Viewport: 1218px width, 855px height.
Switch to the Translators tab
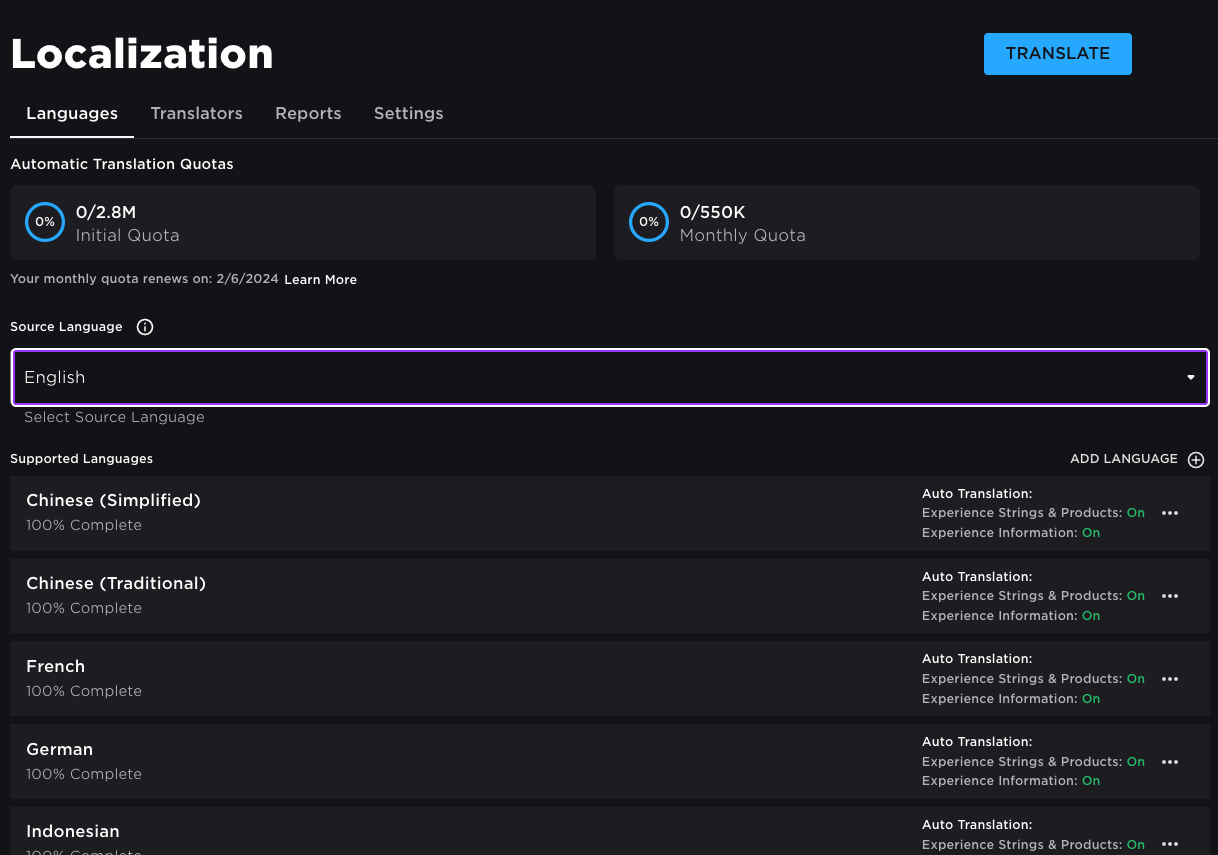tap(196, 114)
